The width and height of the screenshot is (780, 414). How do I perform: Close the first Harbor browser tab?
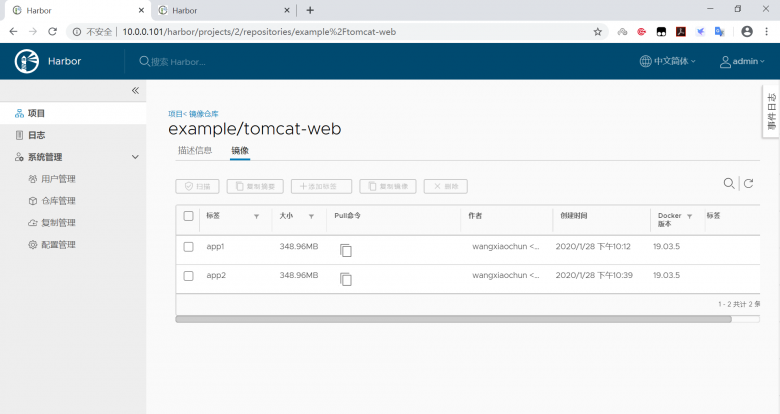coord(141,10)
